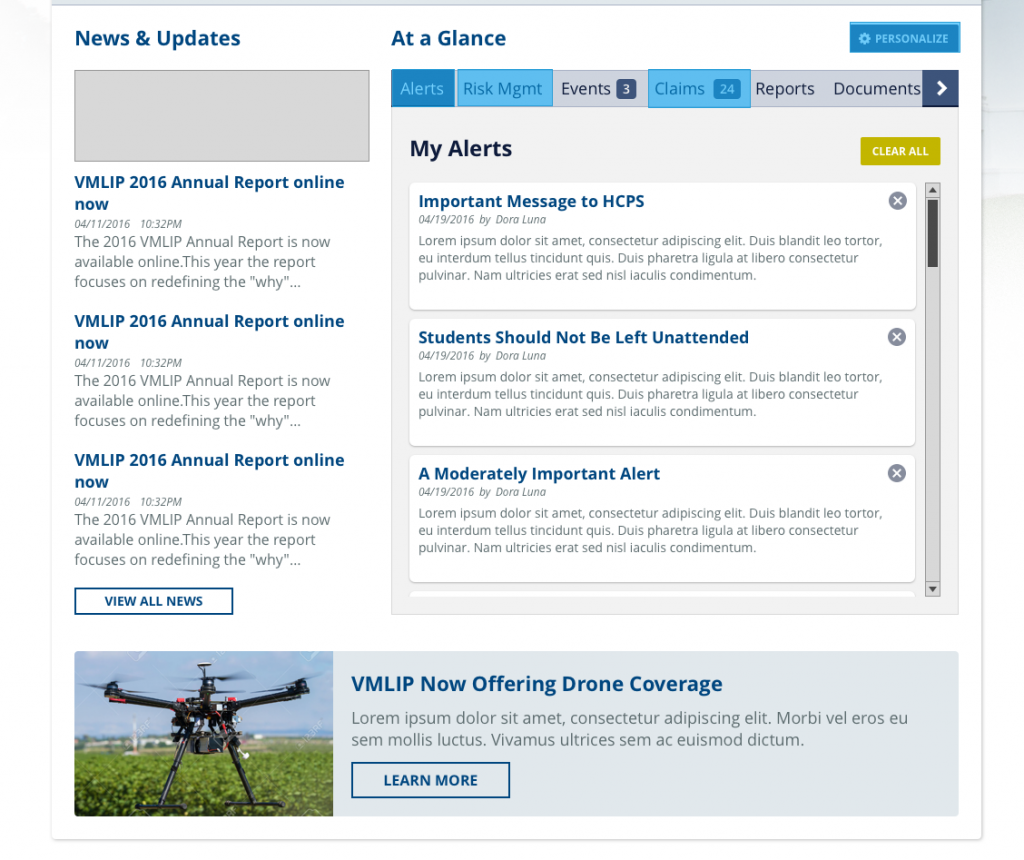Screen dimensions: 1024x860
Task: Click the drone photo thumbnail
Action: click(204, 733)
